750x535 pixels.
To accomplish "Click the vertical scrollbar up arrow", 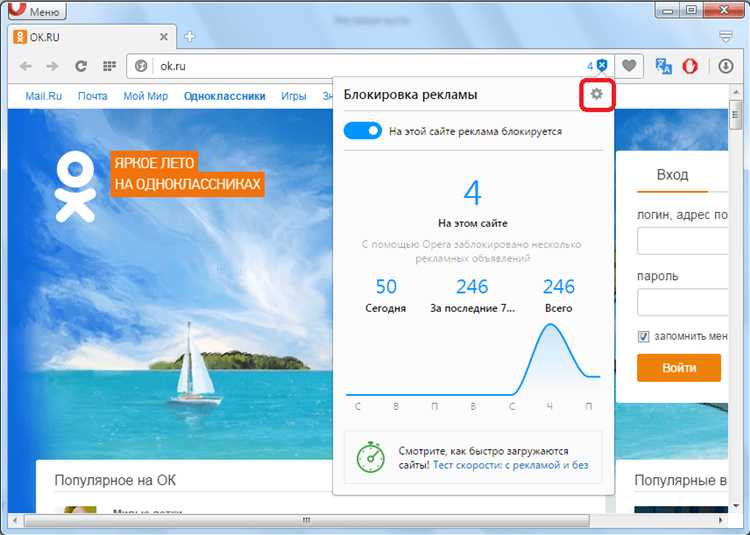I will pyautogui.click(x=736, y=91).
